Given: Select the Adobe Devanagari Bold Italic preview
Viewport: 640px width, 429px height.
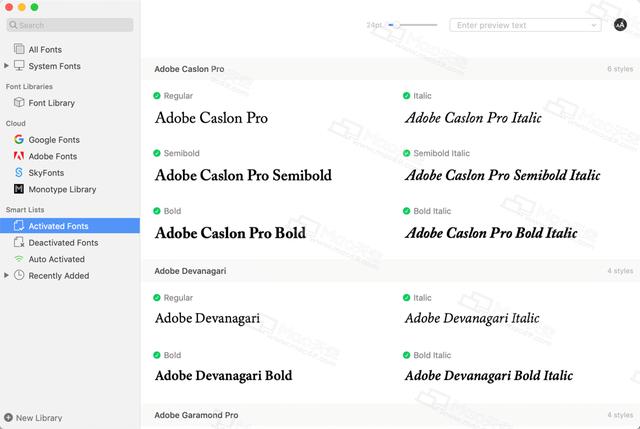Looking at the screenshot, I should (489, 376).
